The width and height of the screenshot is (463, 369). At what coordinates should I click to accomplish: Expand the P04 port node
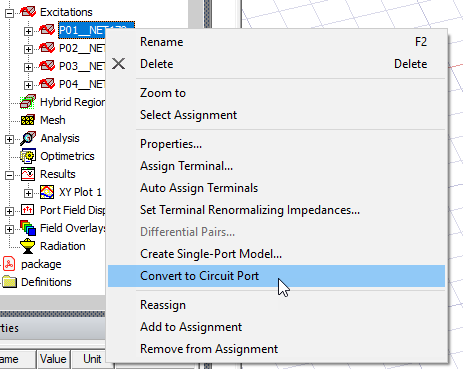coord(28,85)
